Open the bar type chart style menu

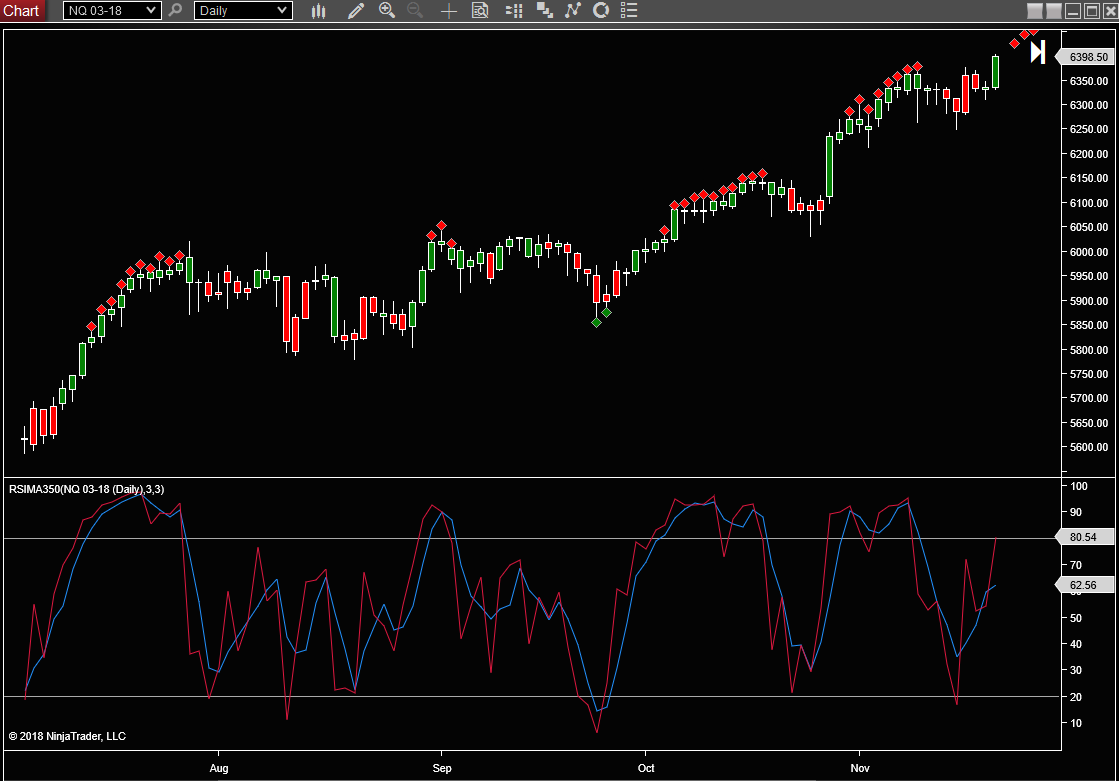319,11
